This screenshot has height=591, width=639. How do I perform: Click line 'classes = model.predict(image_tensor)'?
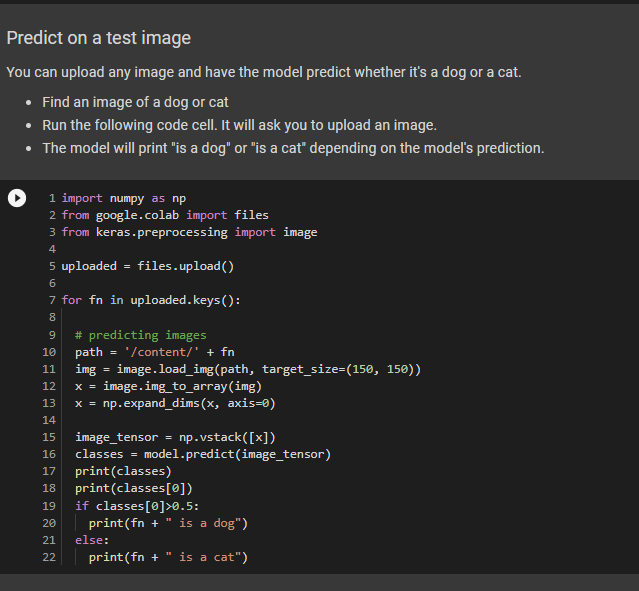[x=203, y=454]
